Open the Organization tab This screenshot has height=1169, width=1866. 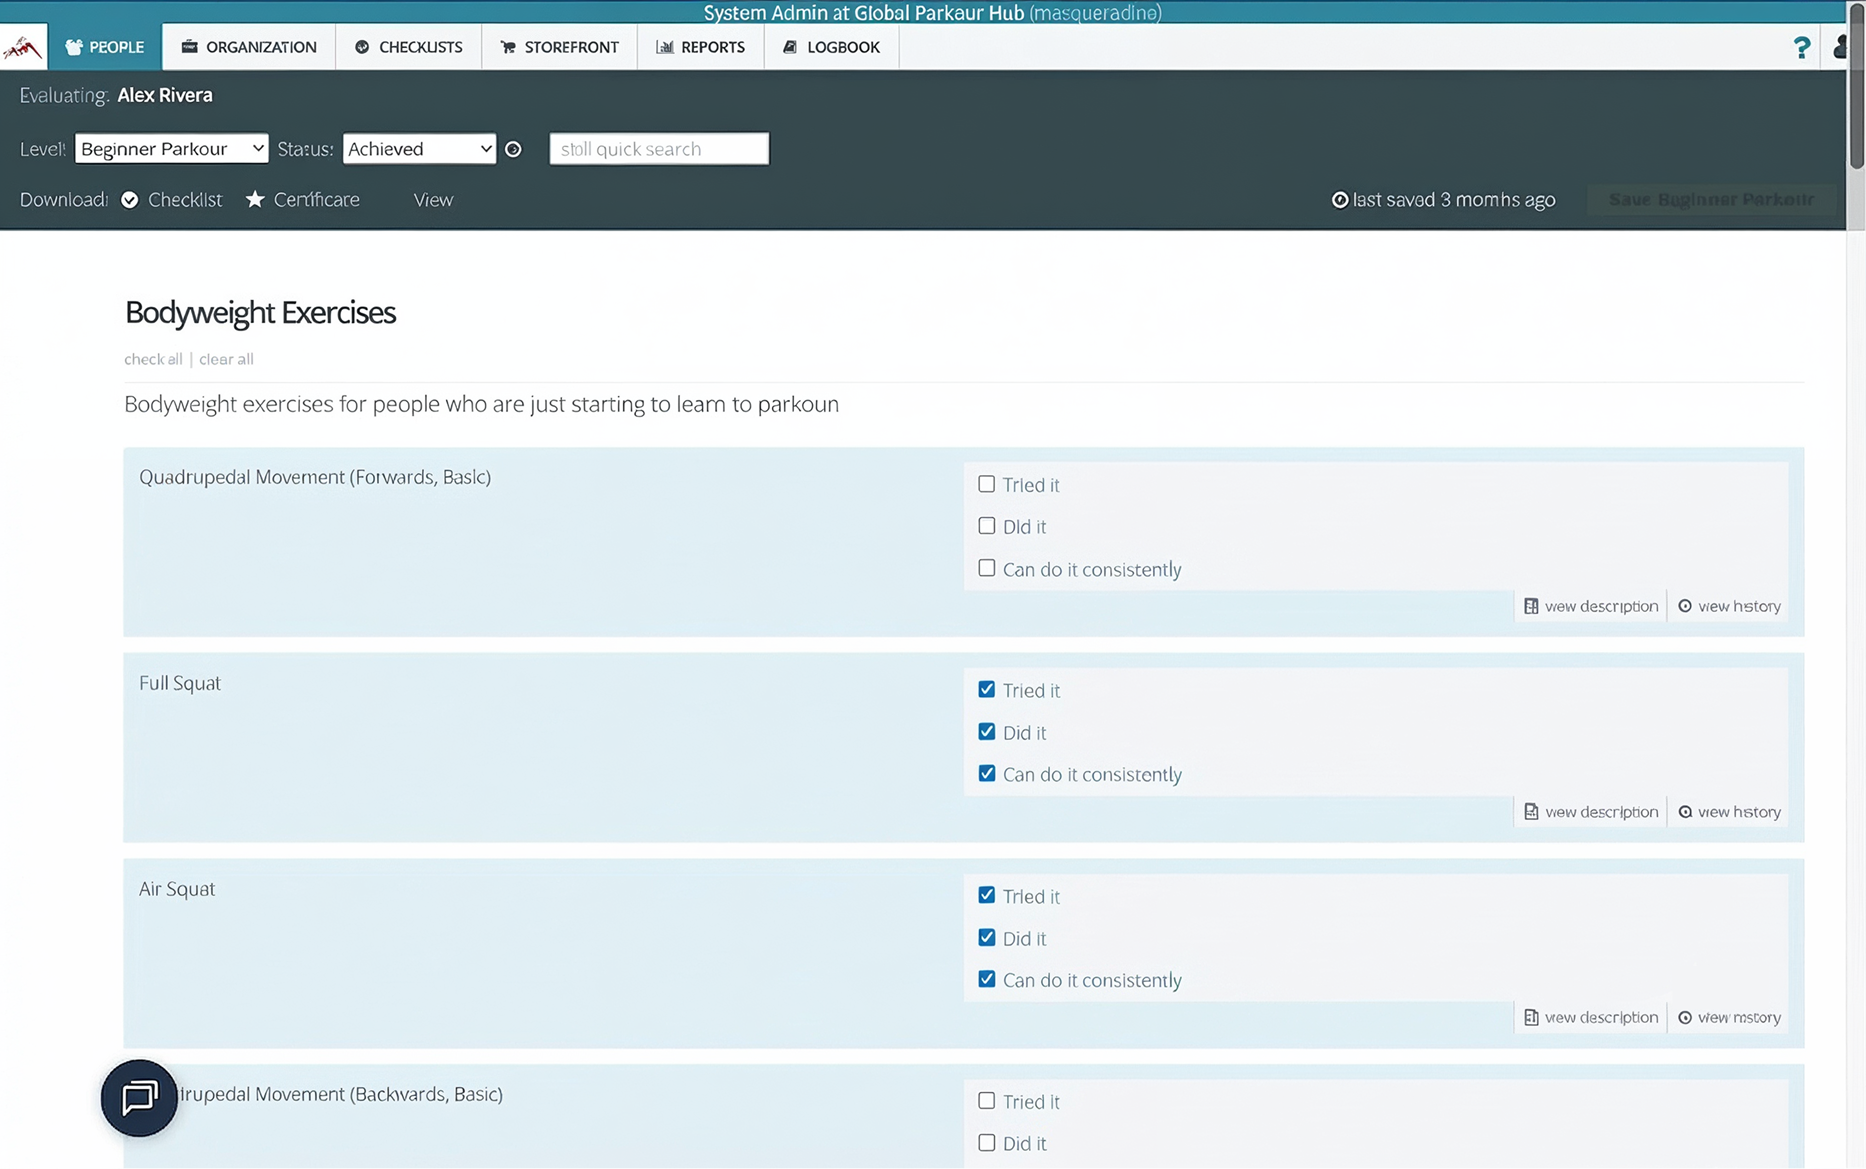point(249,47)
